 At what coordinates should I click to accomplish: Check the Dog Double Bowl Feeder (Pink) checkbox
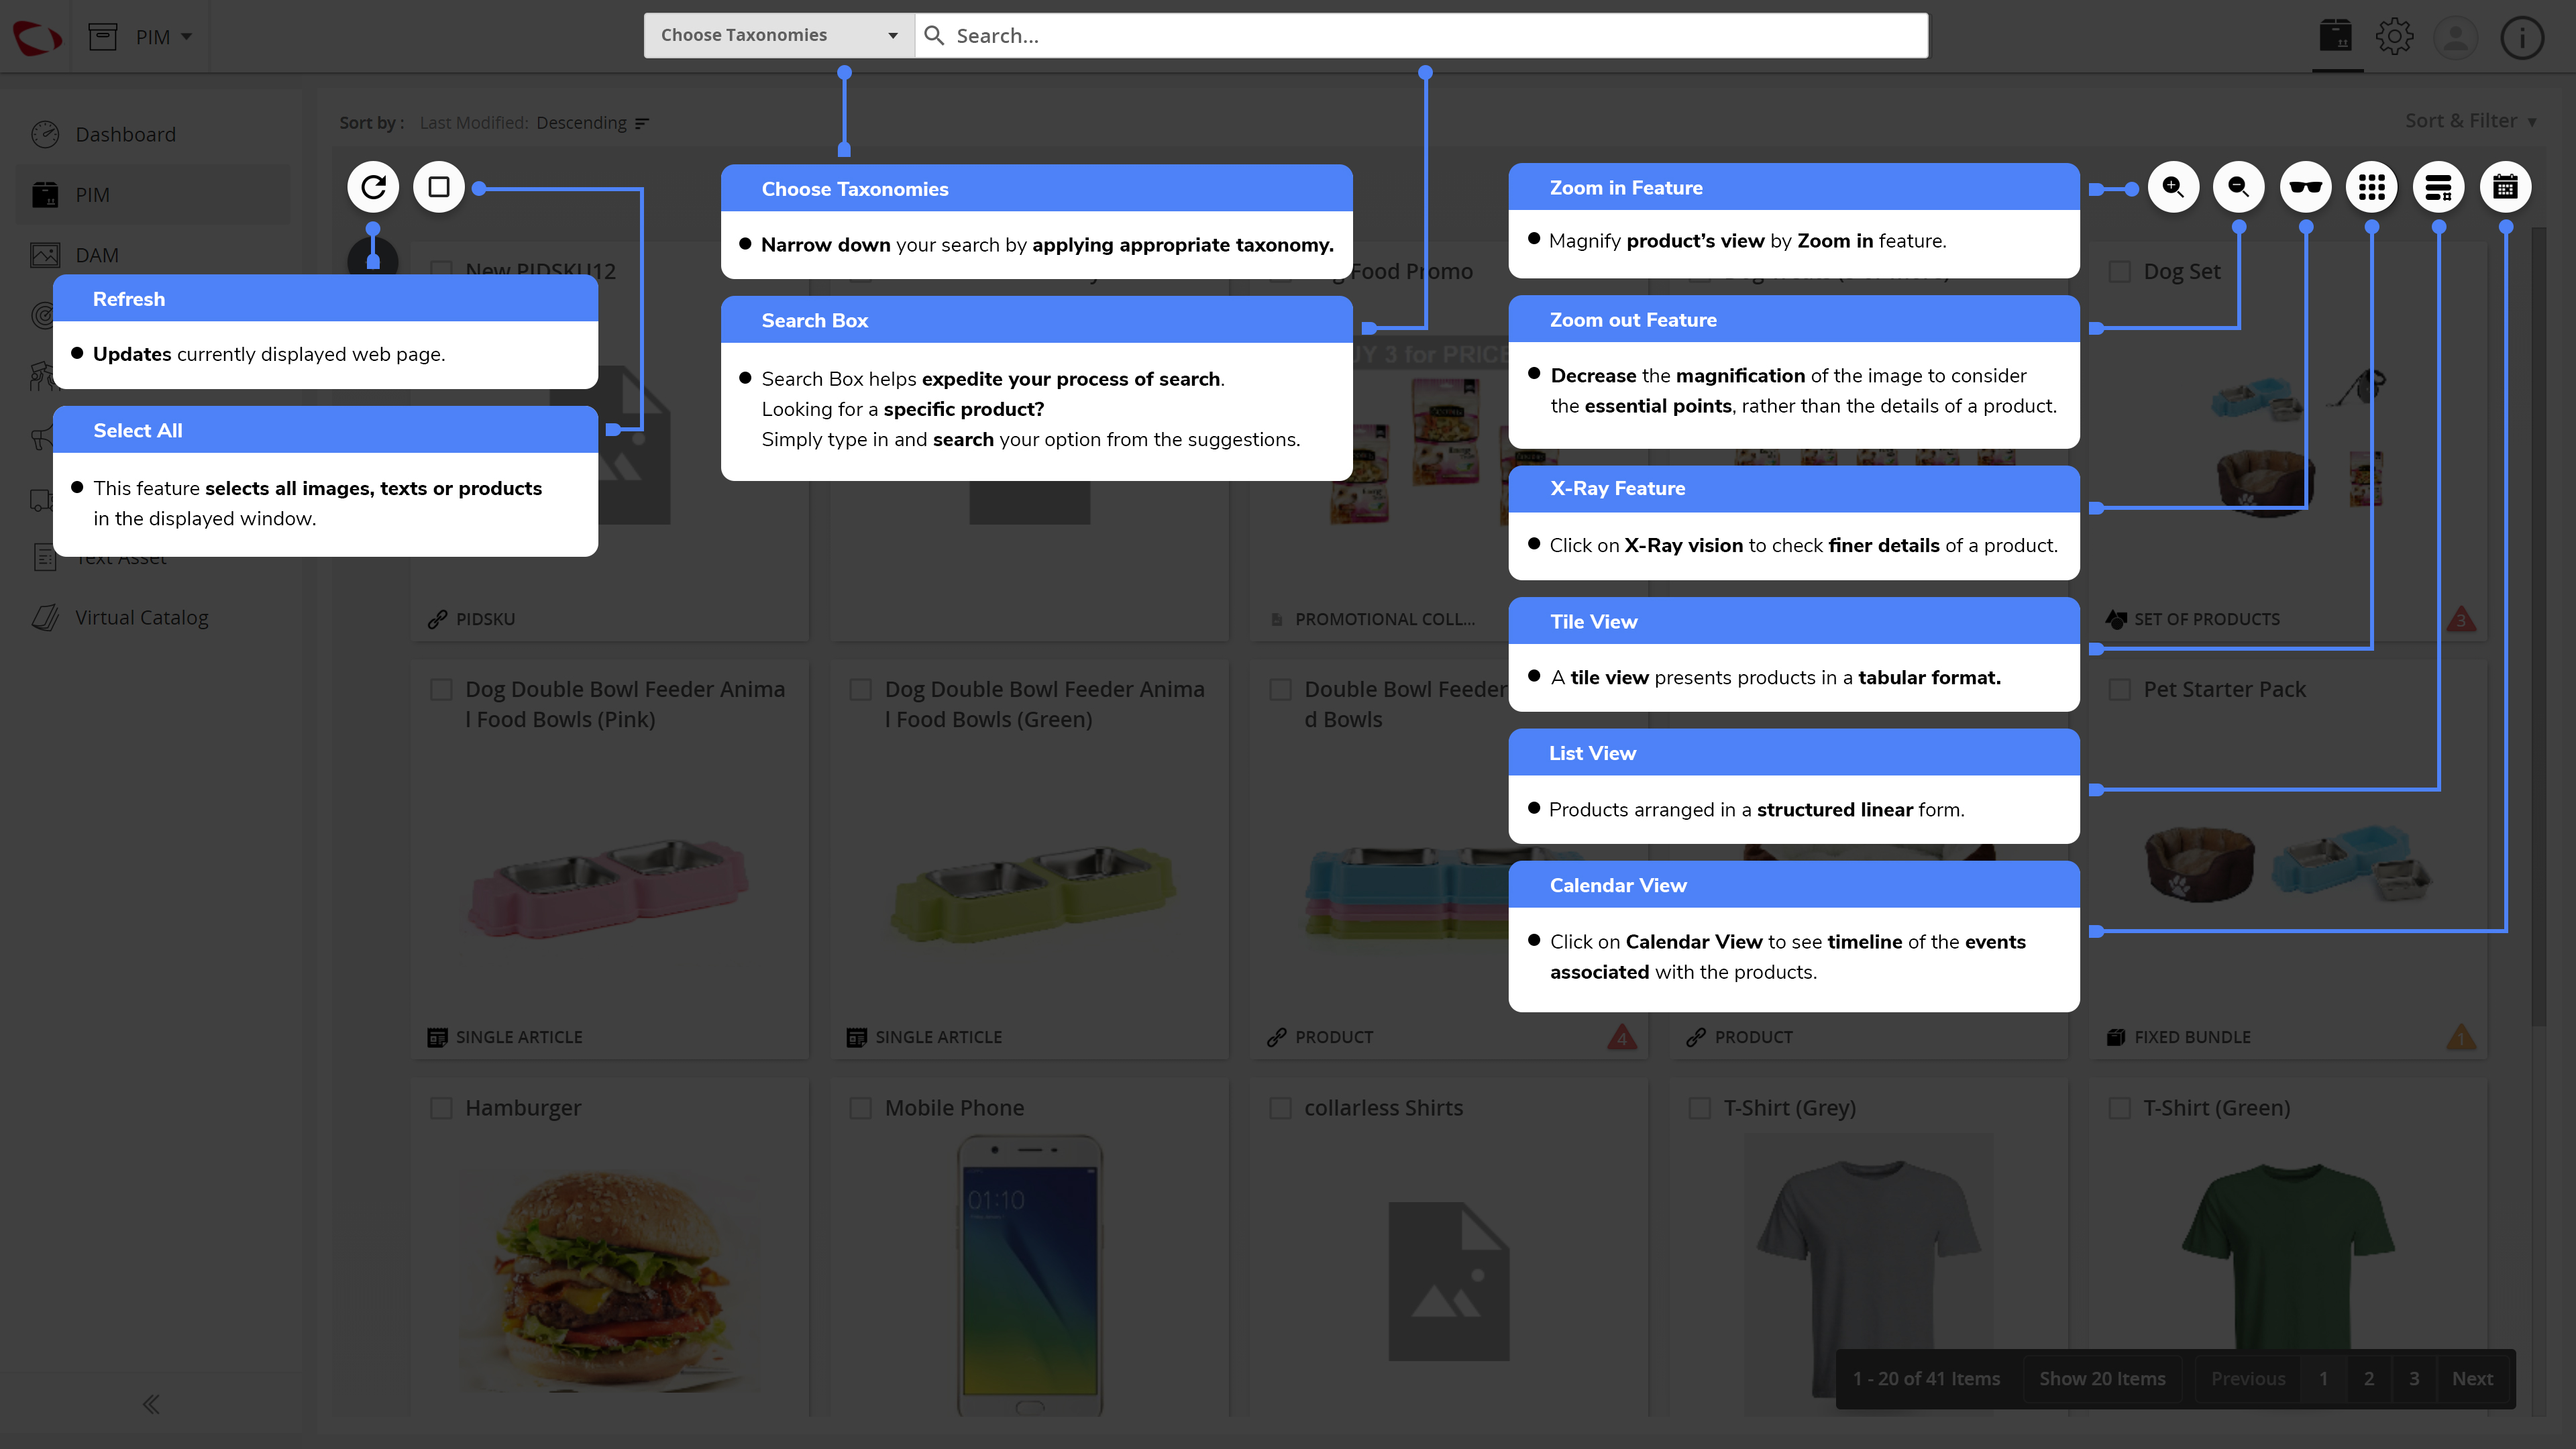click(441, 690)
